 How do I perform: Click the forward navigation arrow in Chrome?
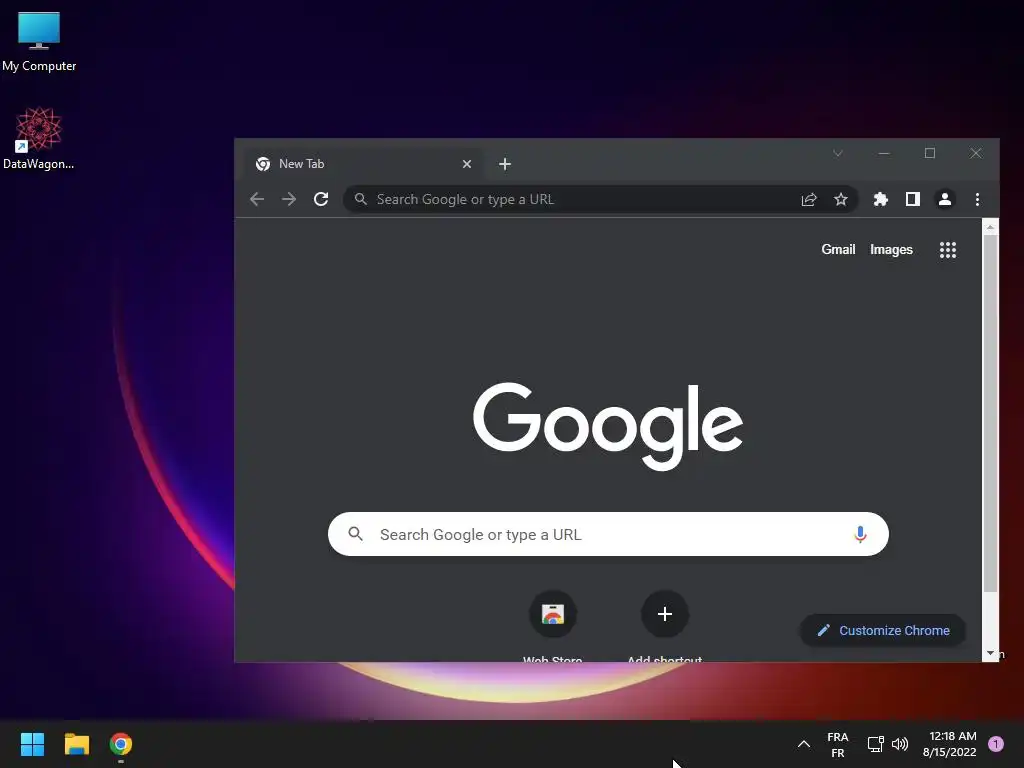click(289, 199)
